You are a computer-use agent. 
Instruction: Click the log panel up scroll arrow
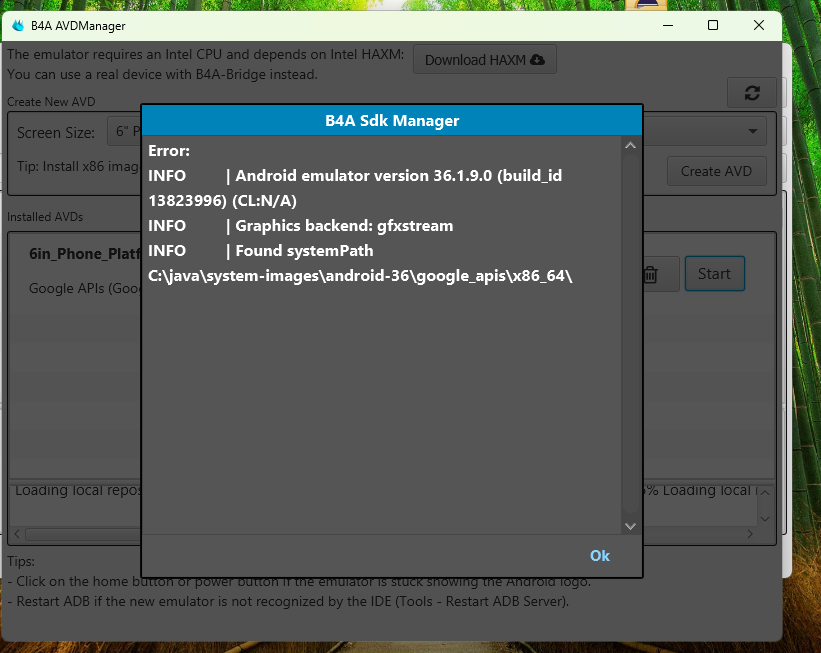764,492
